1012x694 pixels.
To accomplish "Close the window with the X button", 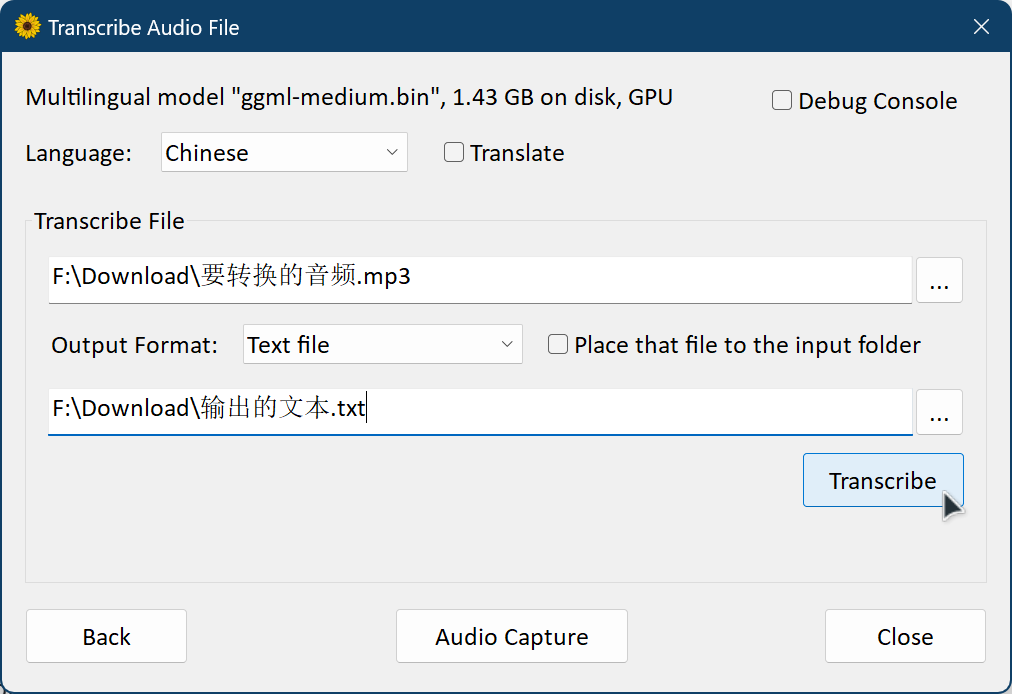I will (x=981, y=27).
